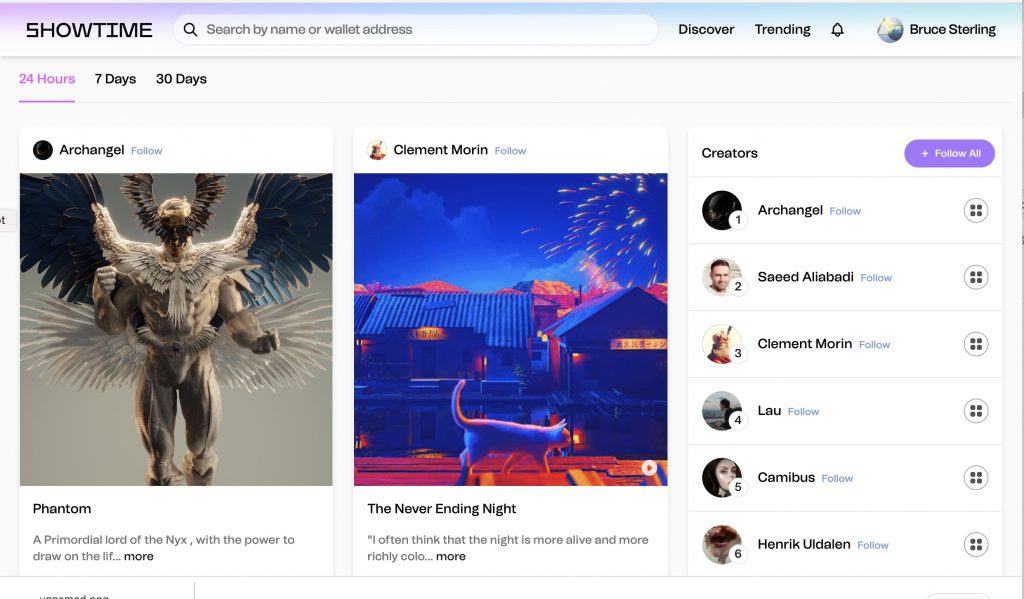Viewport: 1024px width, 599px height.
Task: Open the Discover page
Action: coord(706,29)
